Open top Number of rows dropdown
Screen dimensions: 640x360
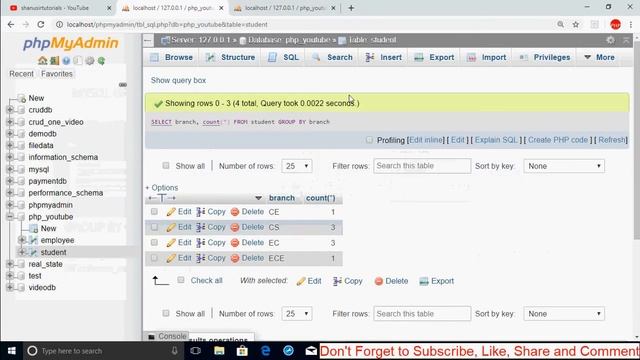point(297,166)
